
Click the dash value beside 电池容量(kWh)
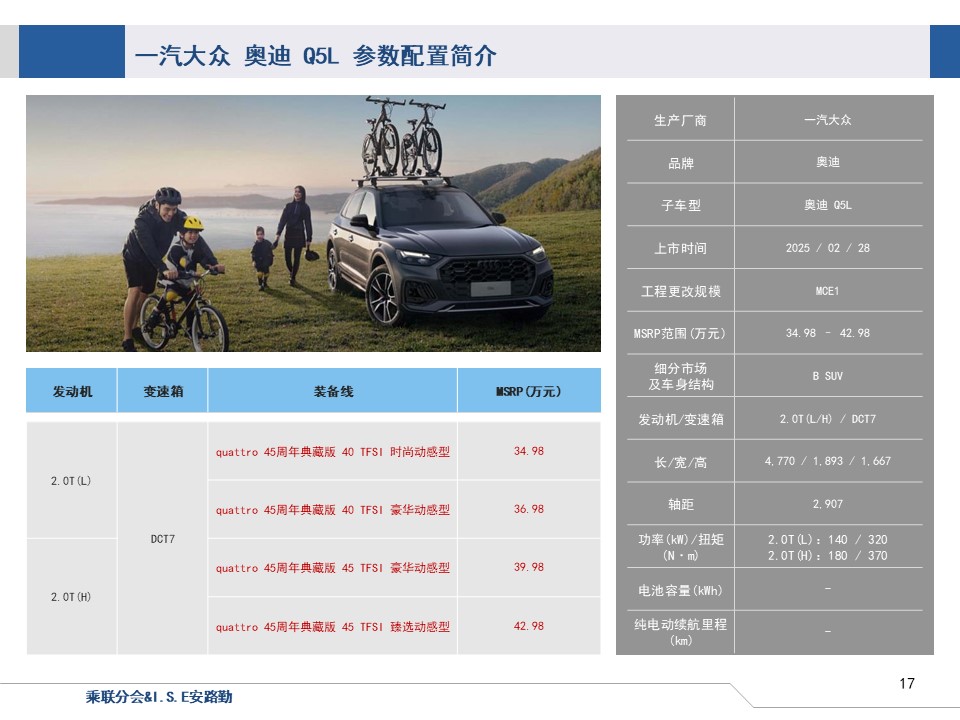[828, 589]
